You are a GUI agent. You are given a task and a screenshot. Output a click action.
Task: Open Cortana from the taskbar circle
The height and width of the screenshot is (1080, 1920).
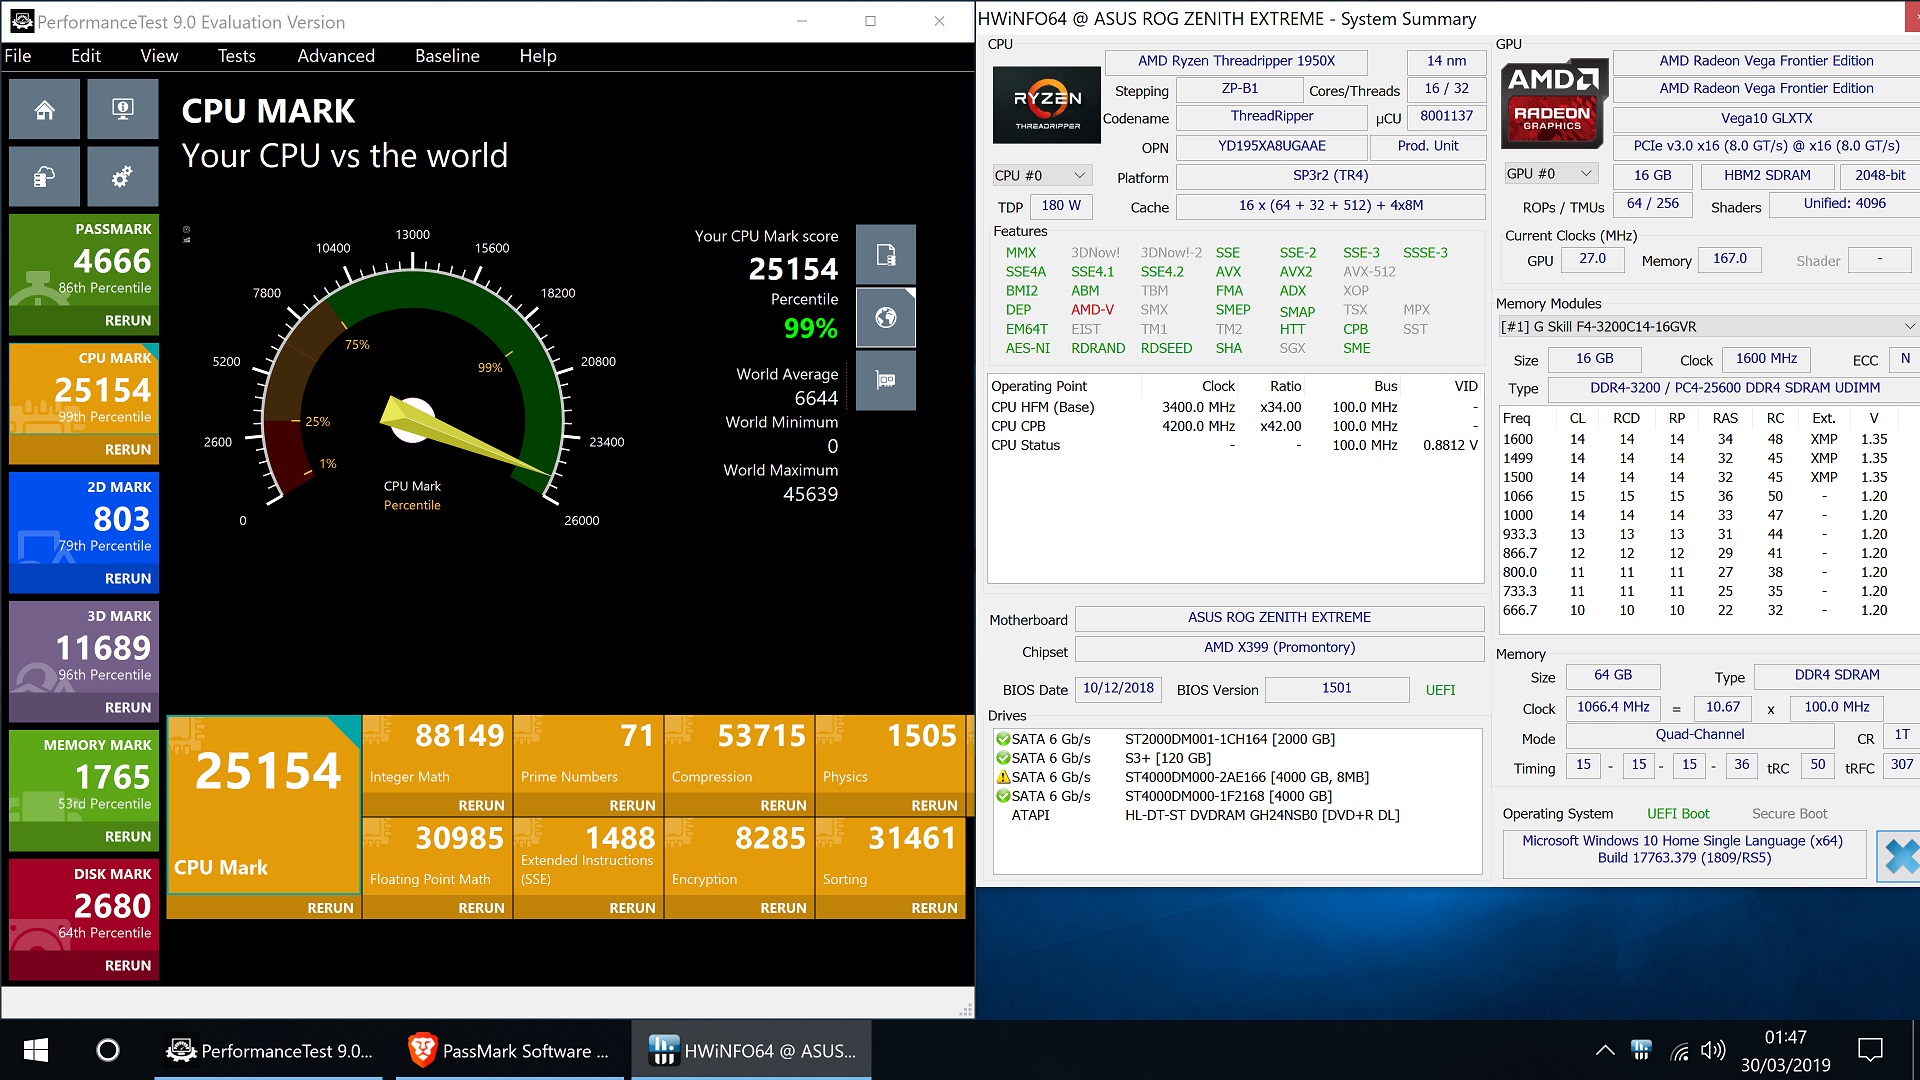point(107,1050)
